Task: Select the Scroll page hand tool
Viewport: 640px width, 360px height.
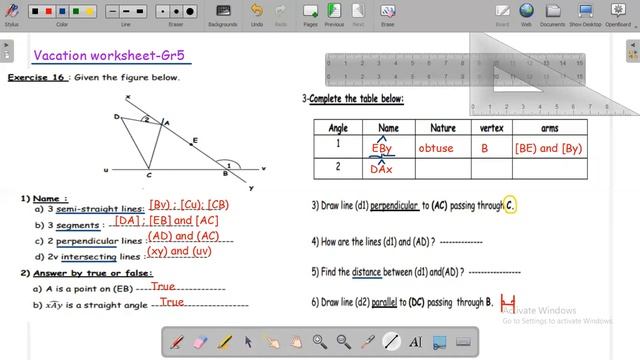Action: tap(296, 342)
